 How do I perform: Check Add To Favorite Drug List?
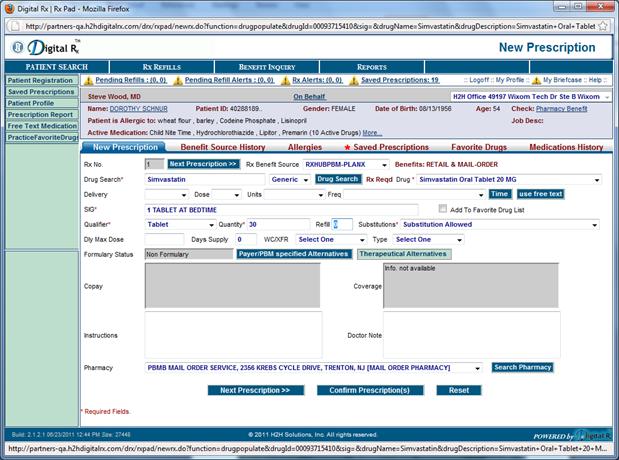(x=443, y=210)
